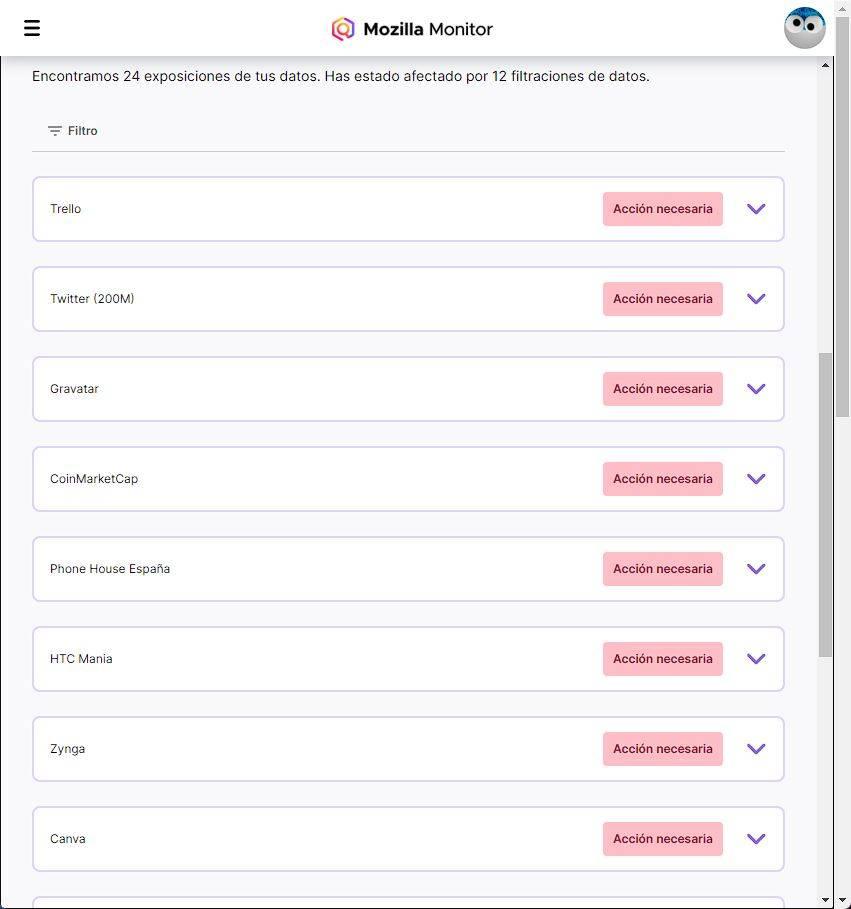Click the chevron icon on the Gravatar card
Screen dimensions: 851x909
click(x=756, y=389)
